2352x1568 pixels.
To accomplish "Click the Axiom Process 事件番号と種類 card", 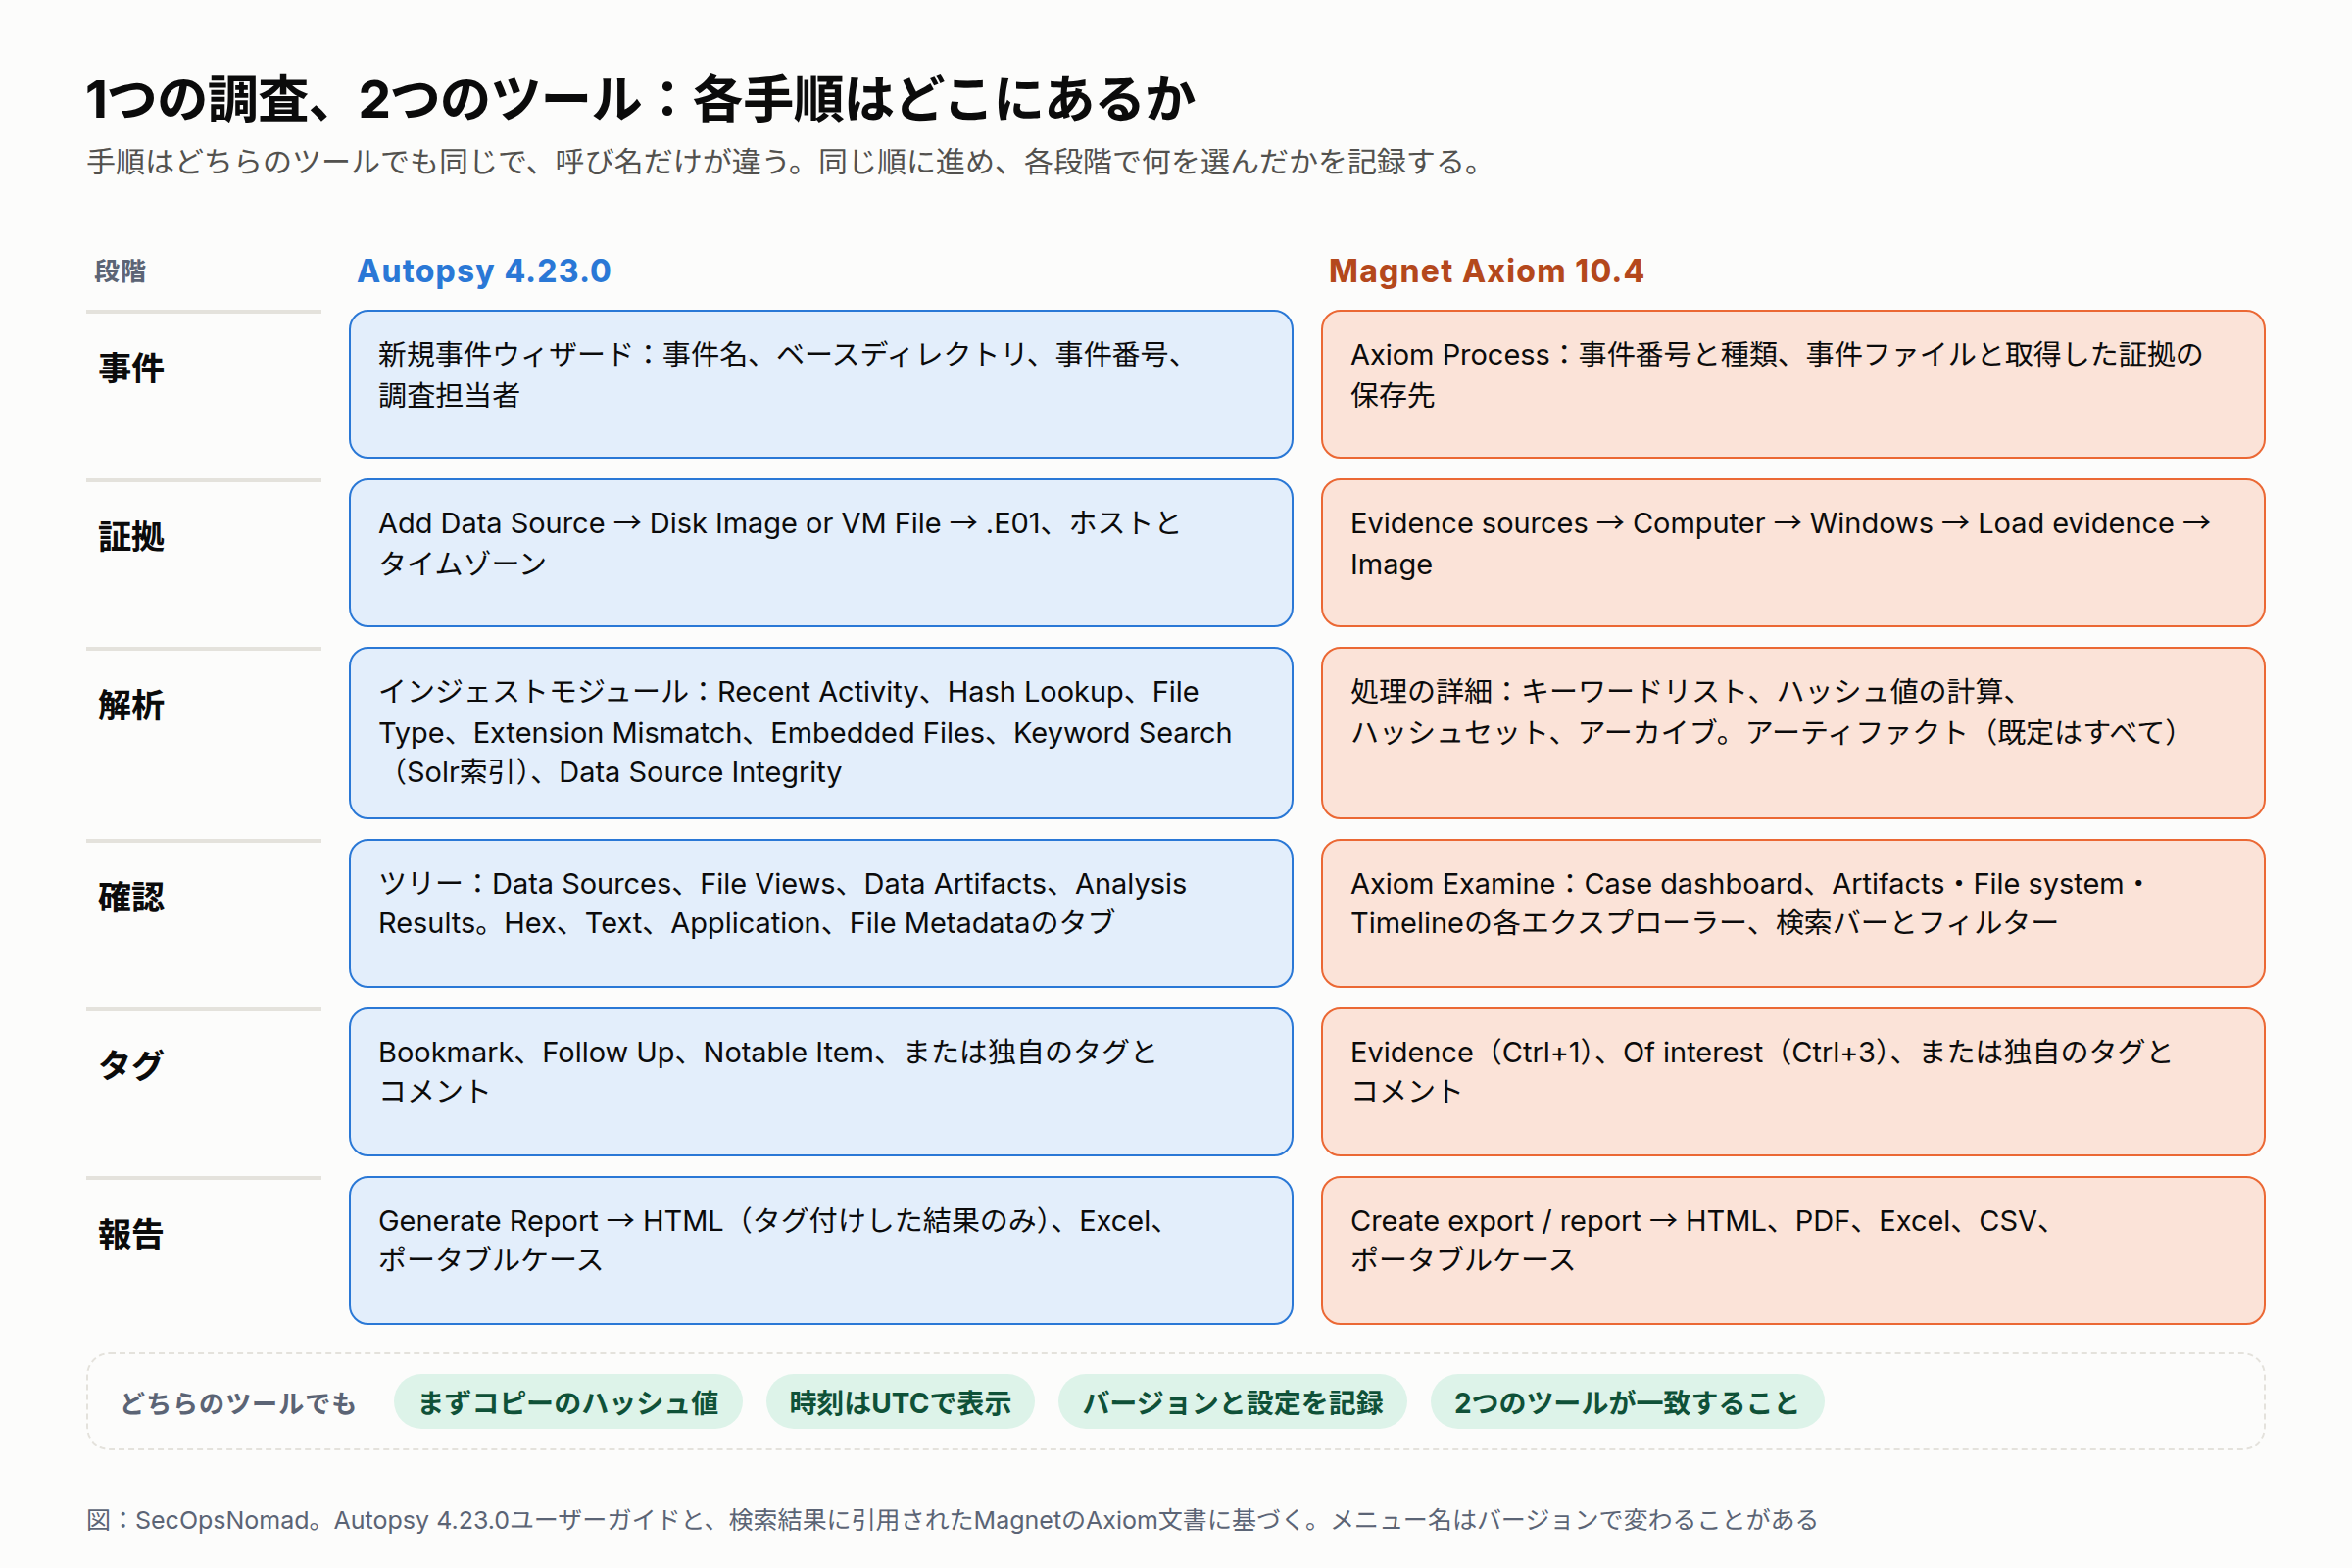I will tap(1792, 384).
